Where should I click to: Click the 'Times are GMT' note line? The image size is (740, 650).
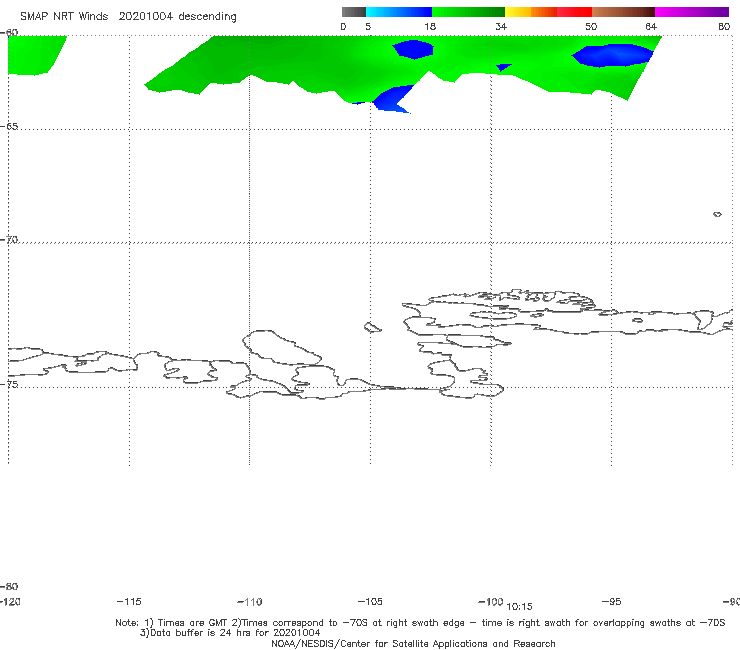pyautogui.click(x=420, y=623)
